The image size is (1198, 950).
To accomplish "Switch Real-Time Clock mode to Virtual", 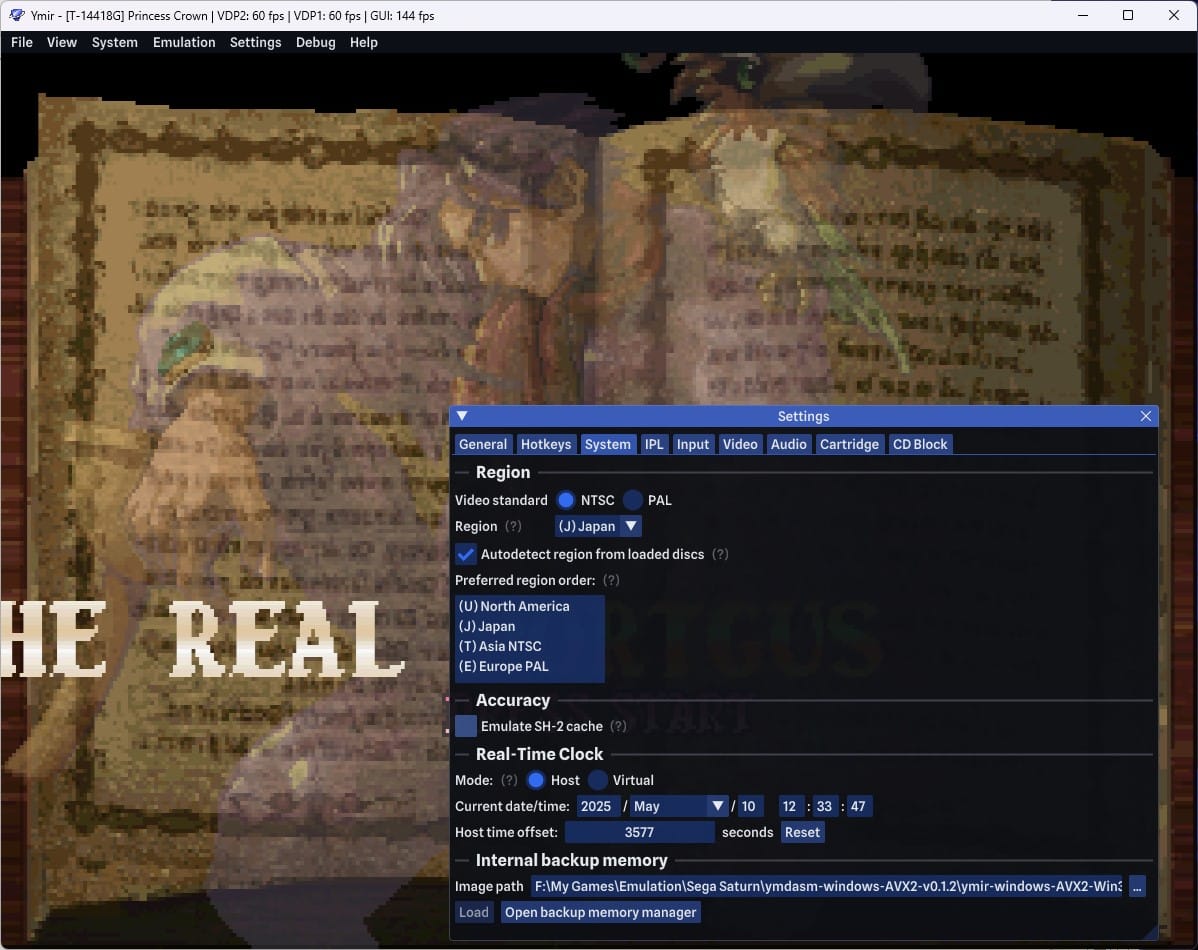I will (x=598, y=780).
